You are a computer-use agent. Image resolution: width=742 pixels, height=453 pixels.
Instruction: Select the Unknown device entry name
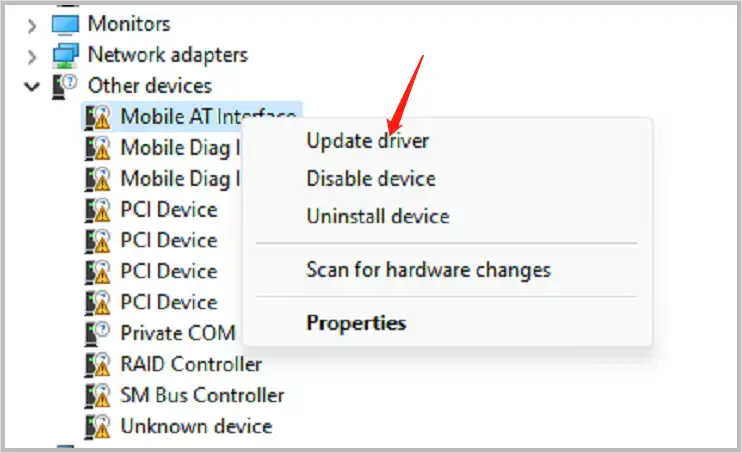[196, 426]
